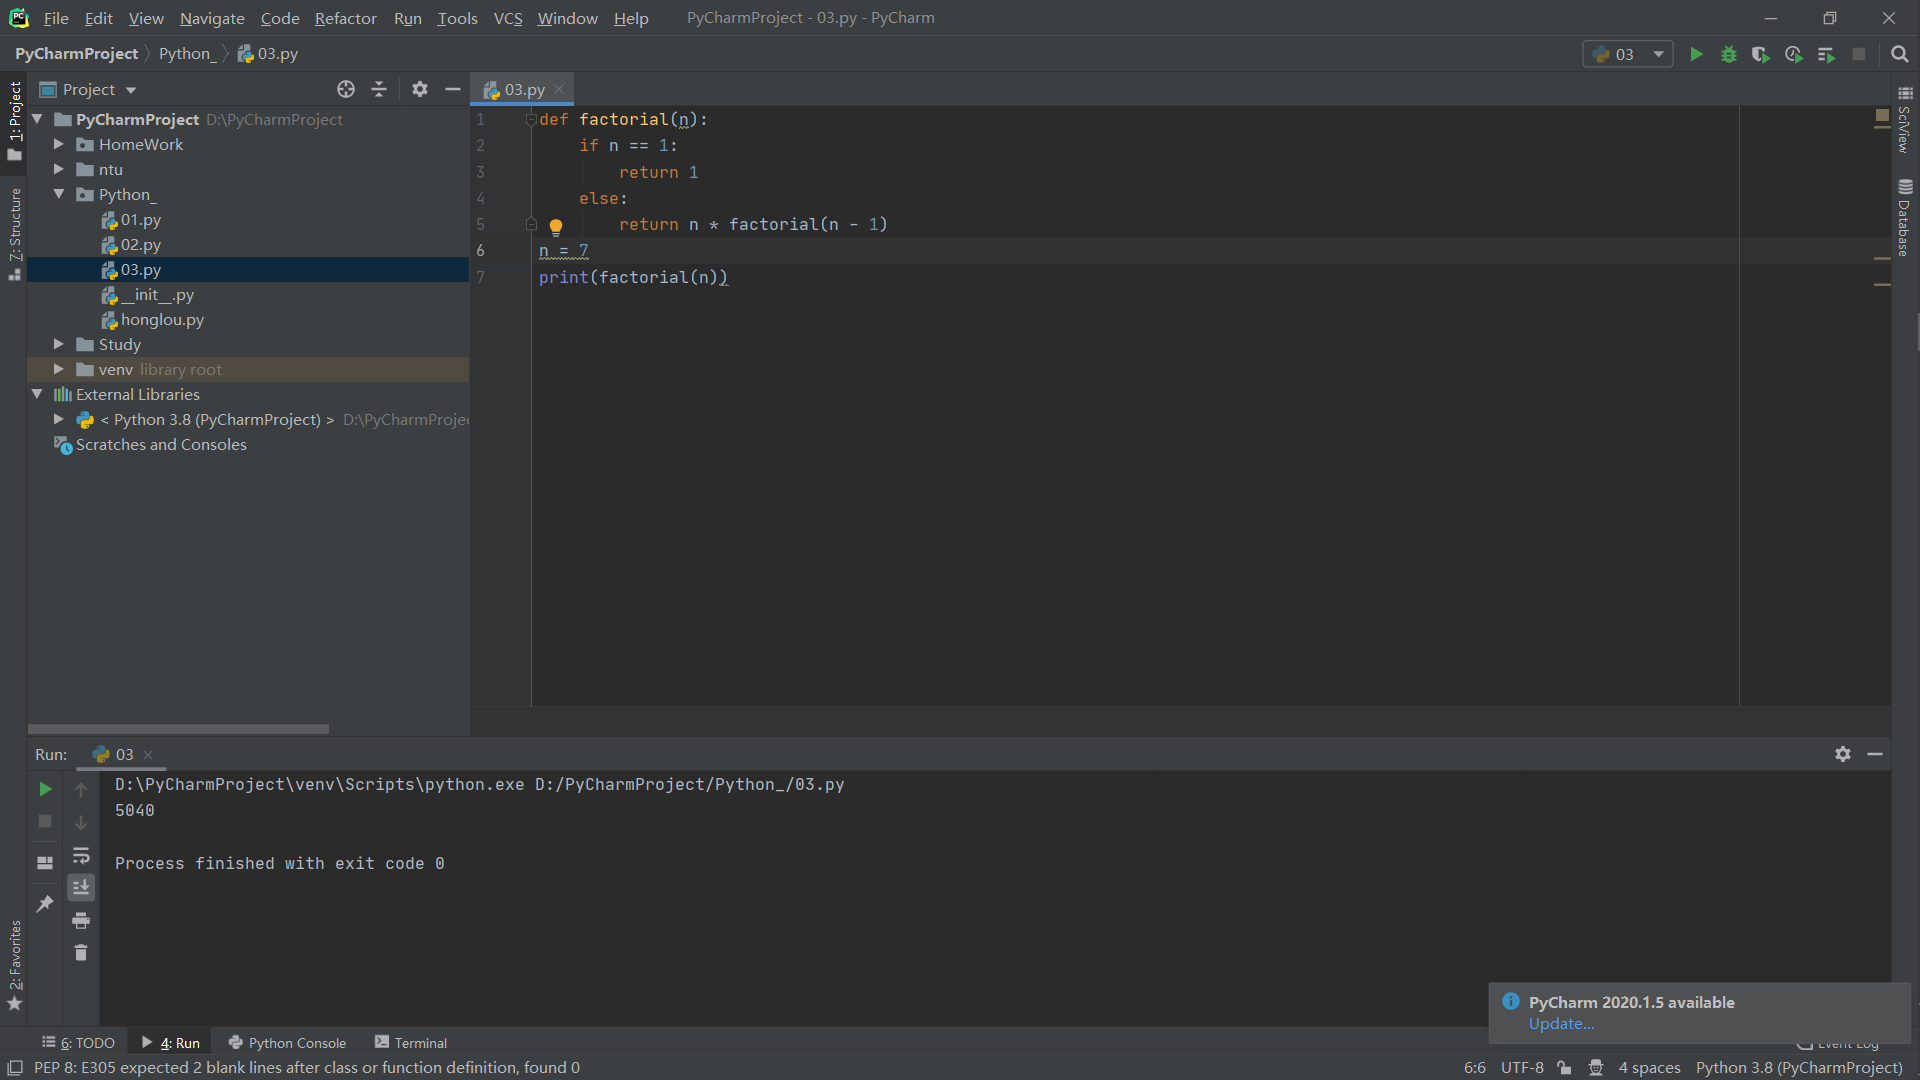This screenshot has width=1920, height=1080.
Task: Open Search Everywhere magnifier icon
Action: click(x=1900, y=54)
